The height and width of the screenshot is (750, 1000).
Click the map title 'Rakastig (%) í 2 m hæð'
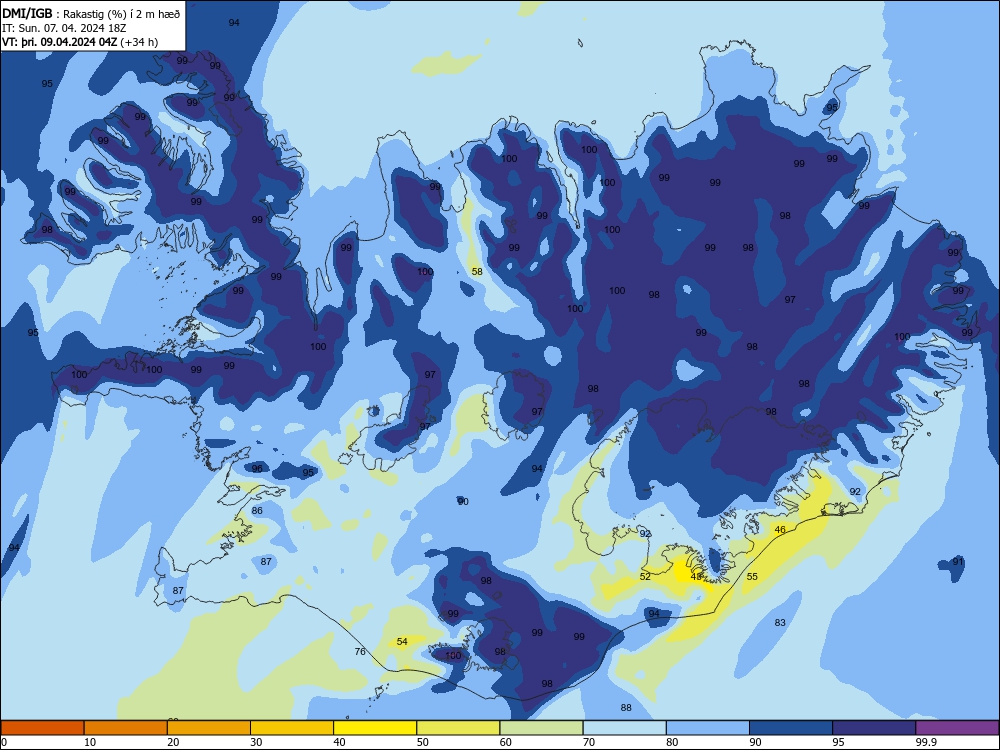122,13
